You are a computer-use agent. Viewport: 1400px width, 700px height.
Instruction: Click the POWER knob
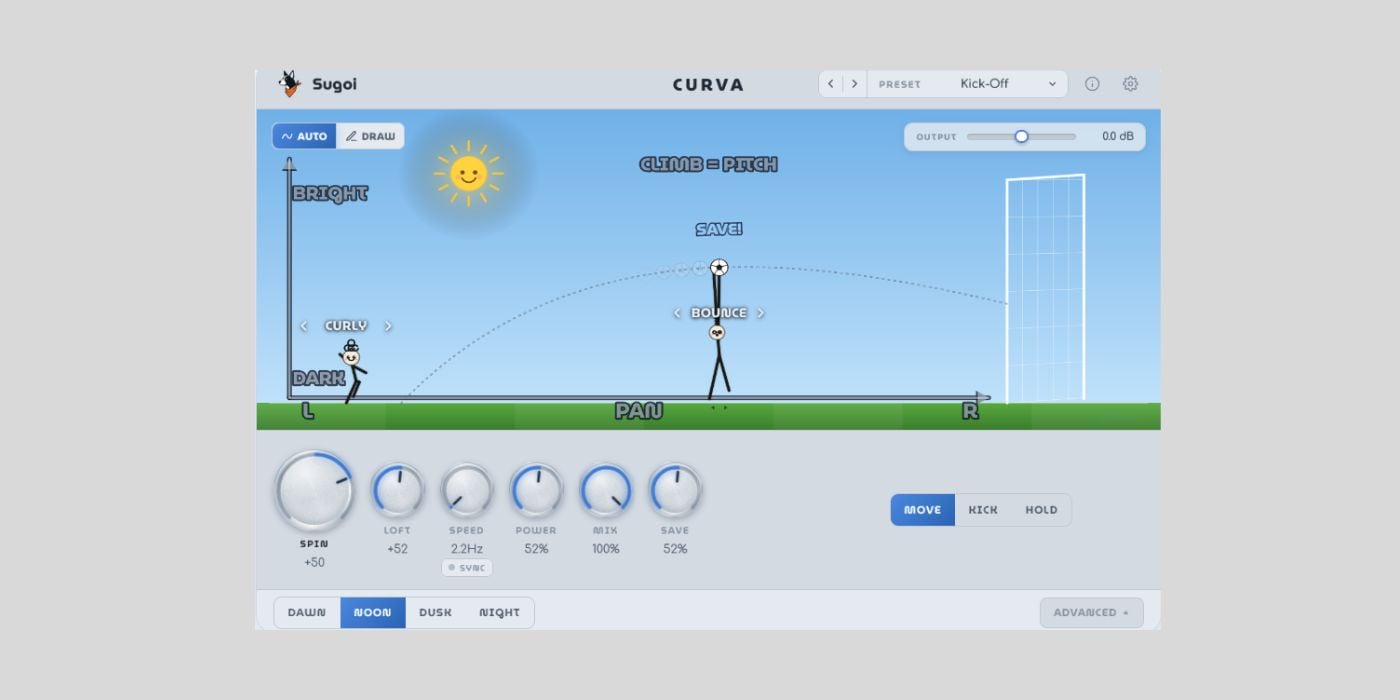click(x=536, y=490)
